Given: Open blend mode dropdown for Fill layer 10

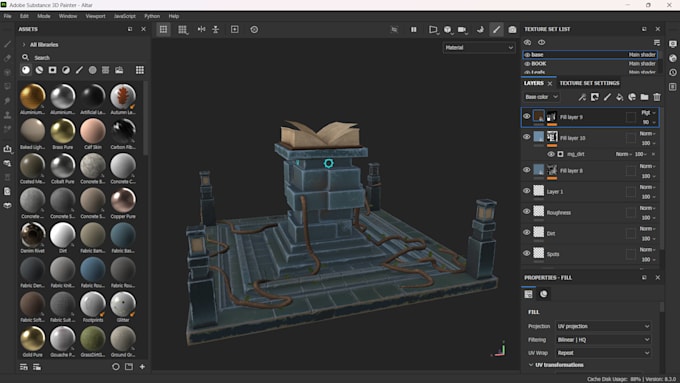Looking at the screenshot, I should pos(647,134).
